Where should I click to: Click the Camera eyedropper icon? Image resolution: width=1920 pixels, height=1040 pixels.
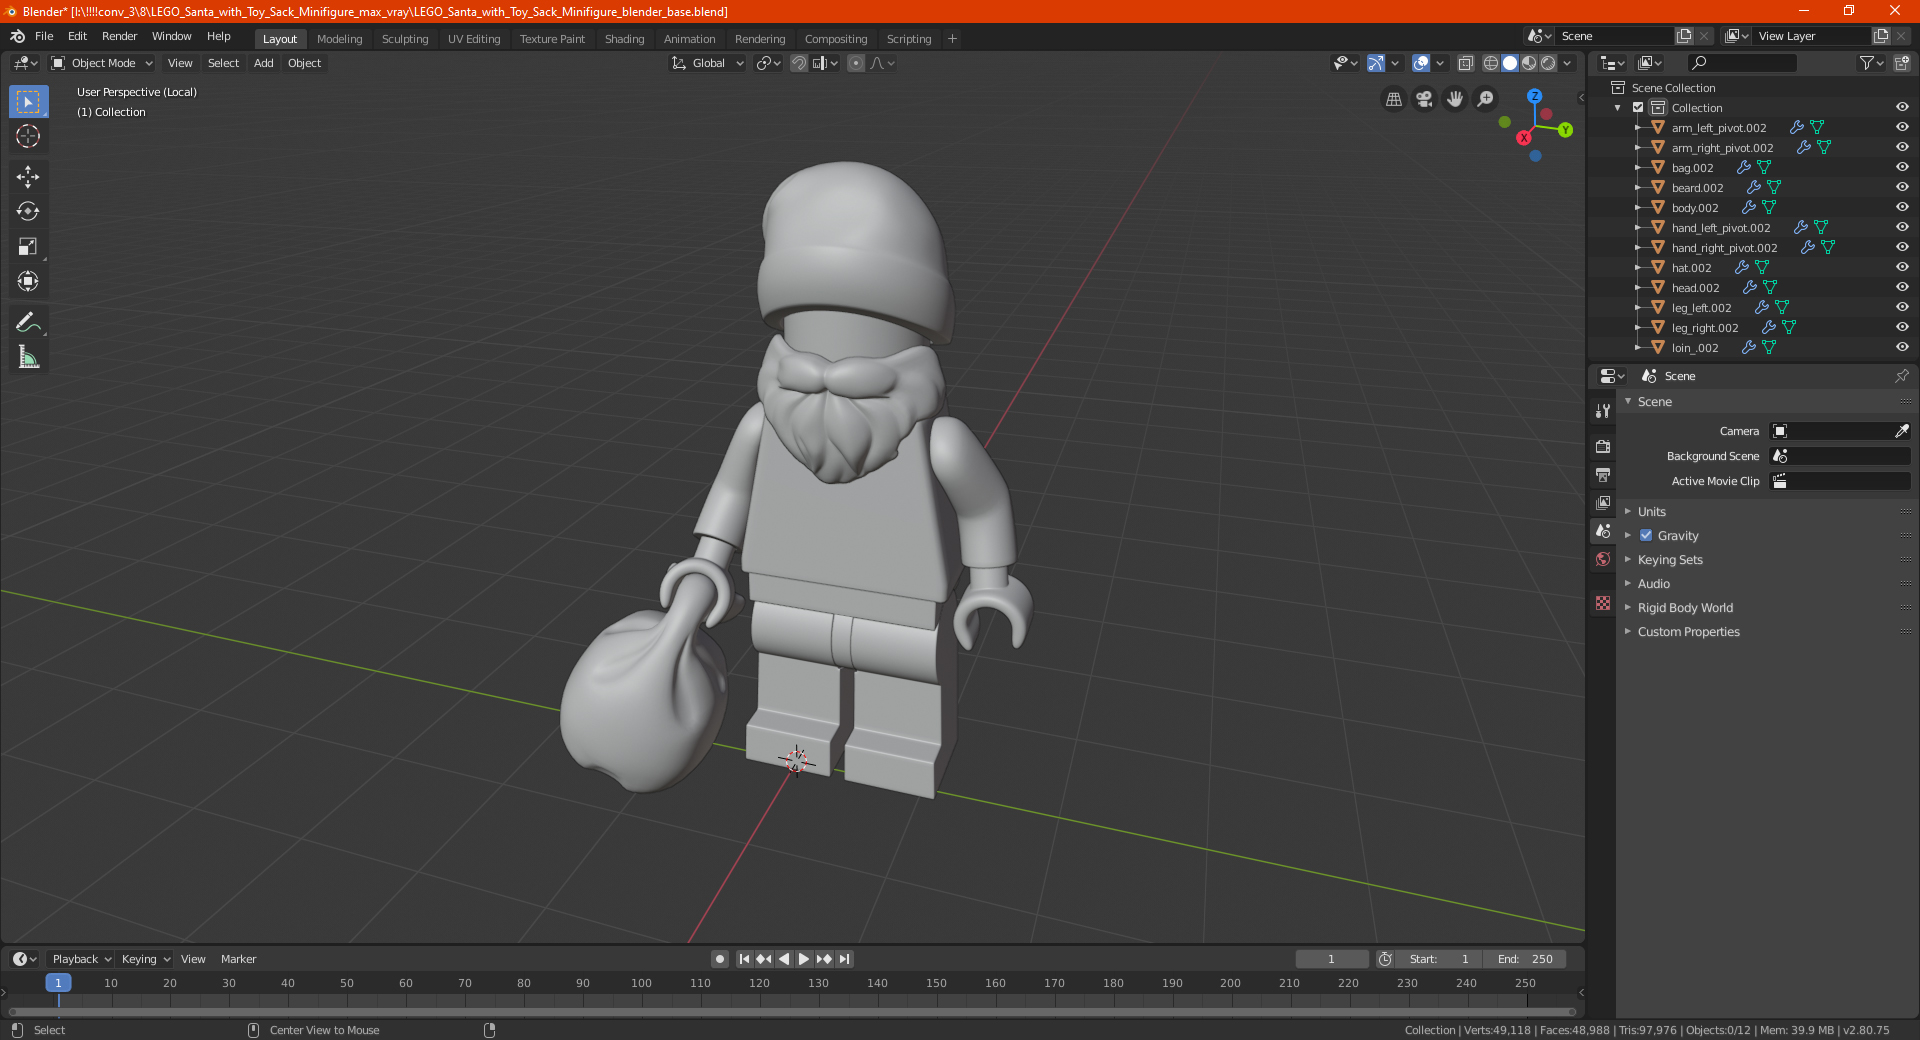click(x=1901, y=431)
